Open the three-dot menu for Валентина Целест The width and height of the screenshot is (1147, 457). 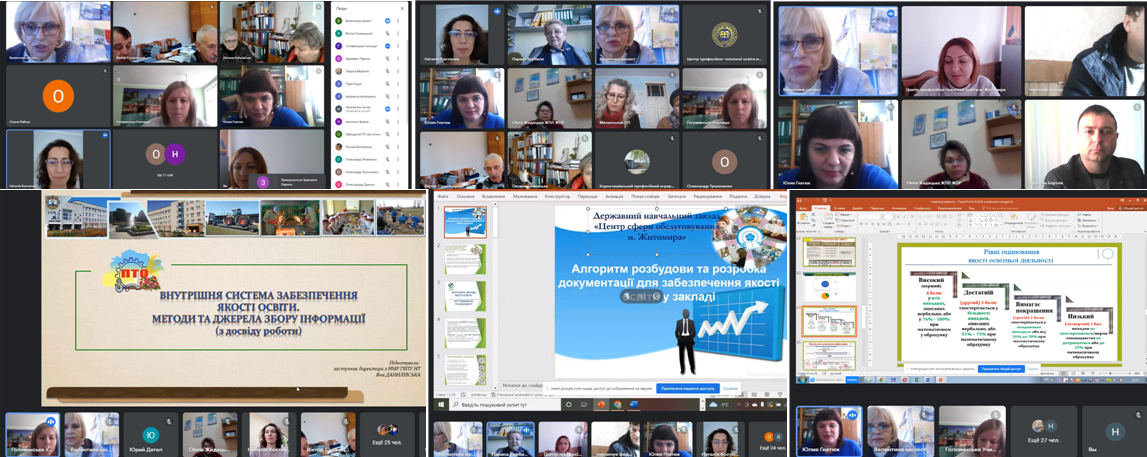(x=398, y=21)
